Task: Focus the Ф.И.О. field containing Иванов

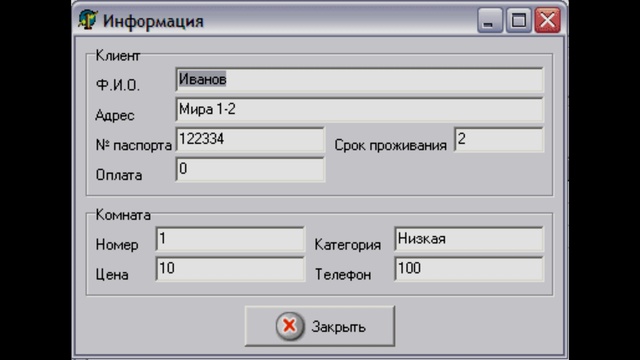Action: coord(359,80)
